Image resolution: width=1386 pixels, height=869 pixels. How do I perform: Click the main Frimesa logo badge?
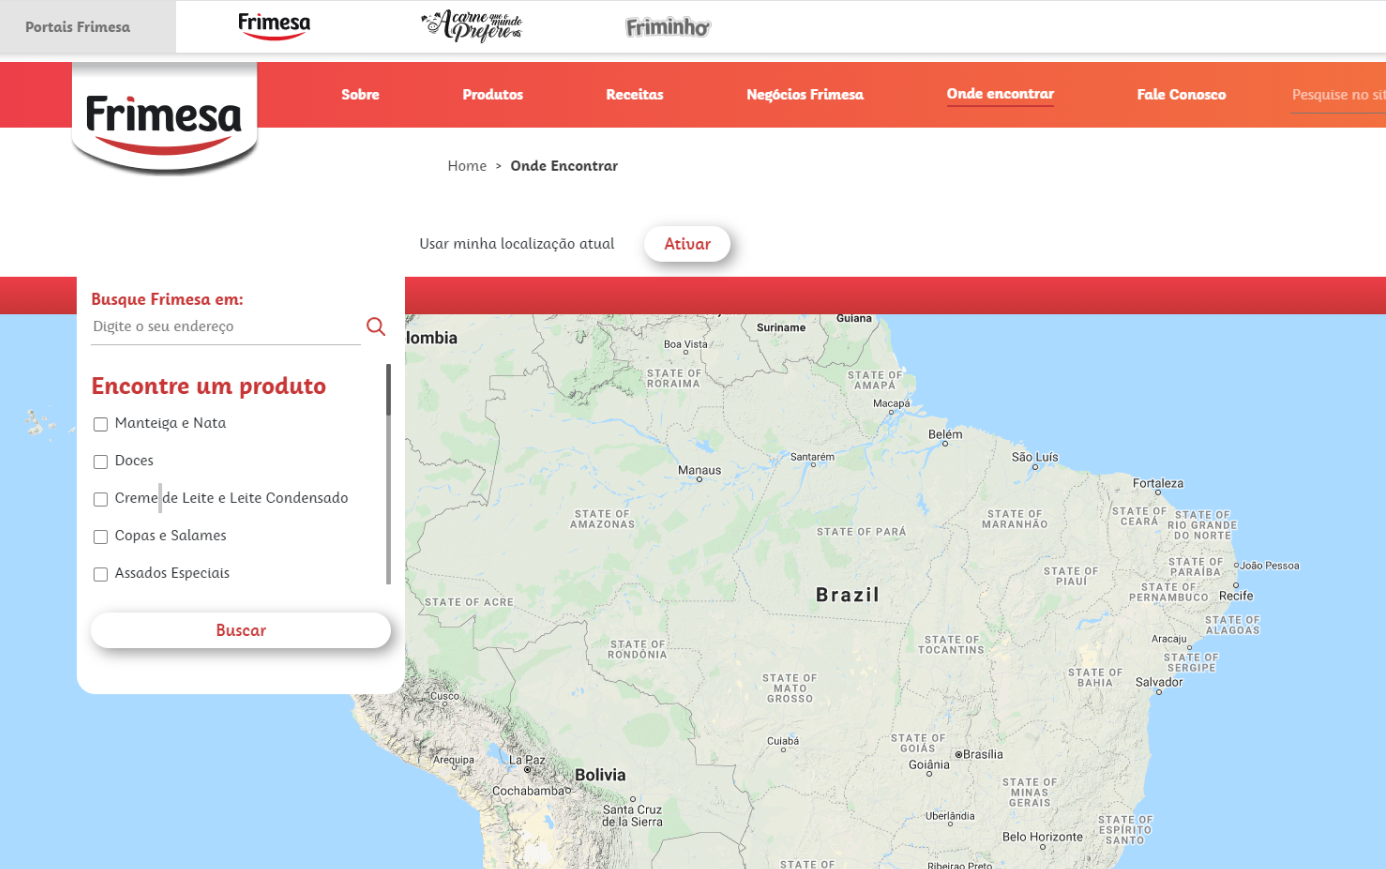pyautogui.click(x=164, y=118)
